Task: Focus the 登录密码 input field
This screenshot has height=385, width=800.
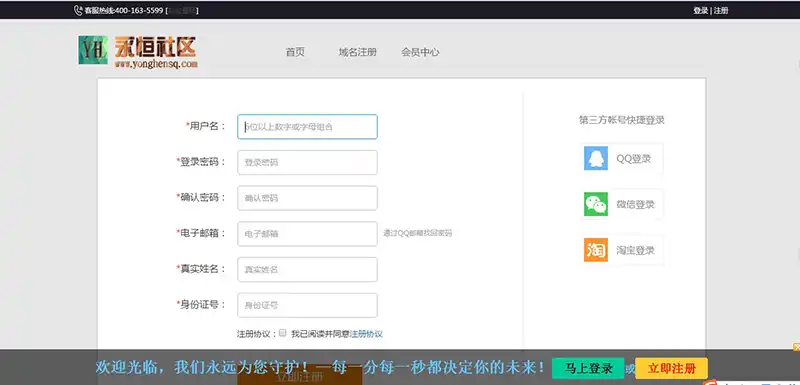Action: tap(307, 162)
